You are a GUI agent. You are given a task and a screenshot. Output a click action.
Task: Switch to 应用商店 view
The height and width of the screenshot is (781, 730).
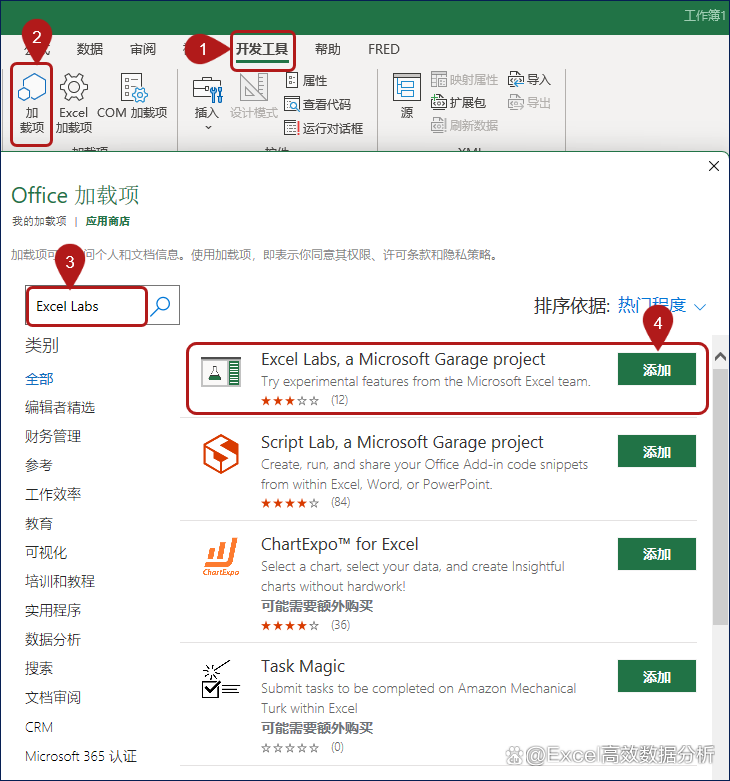click(108, 221)
